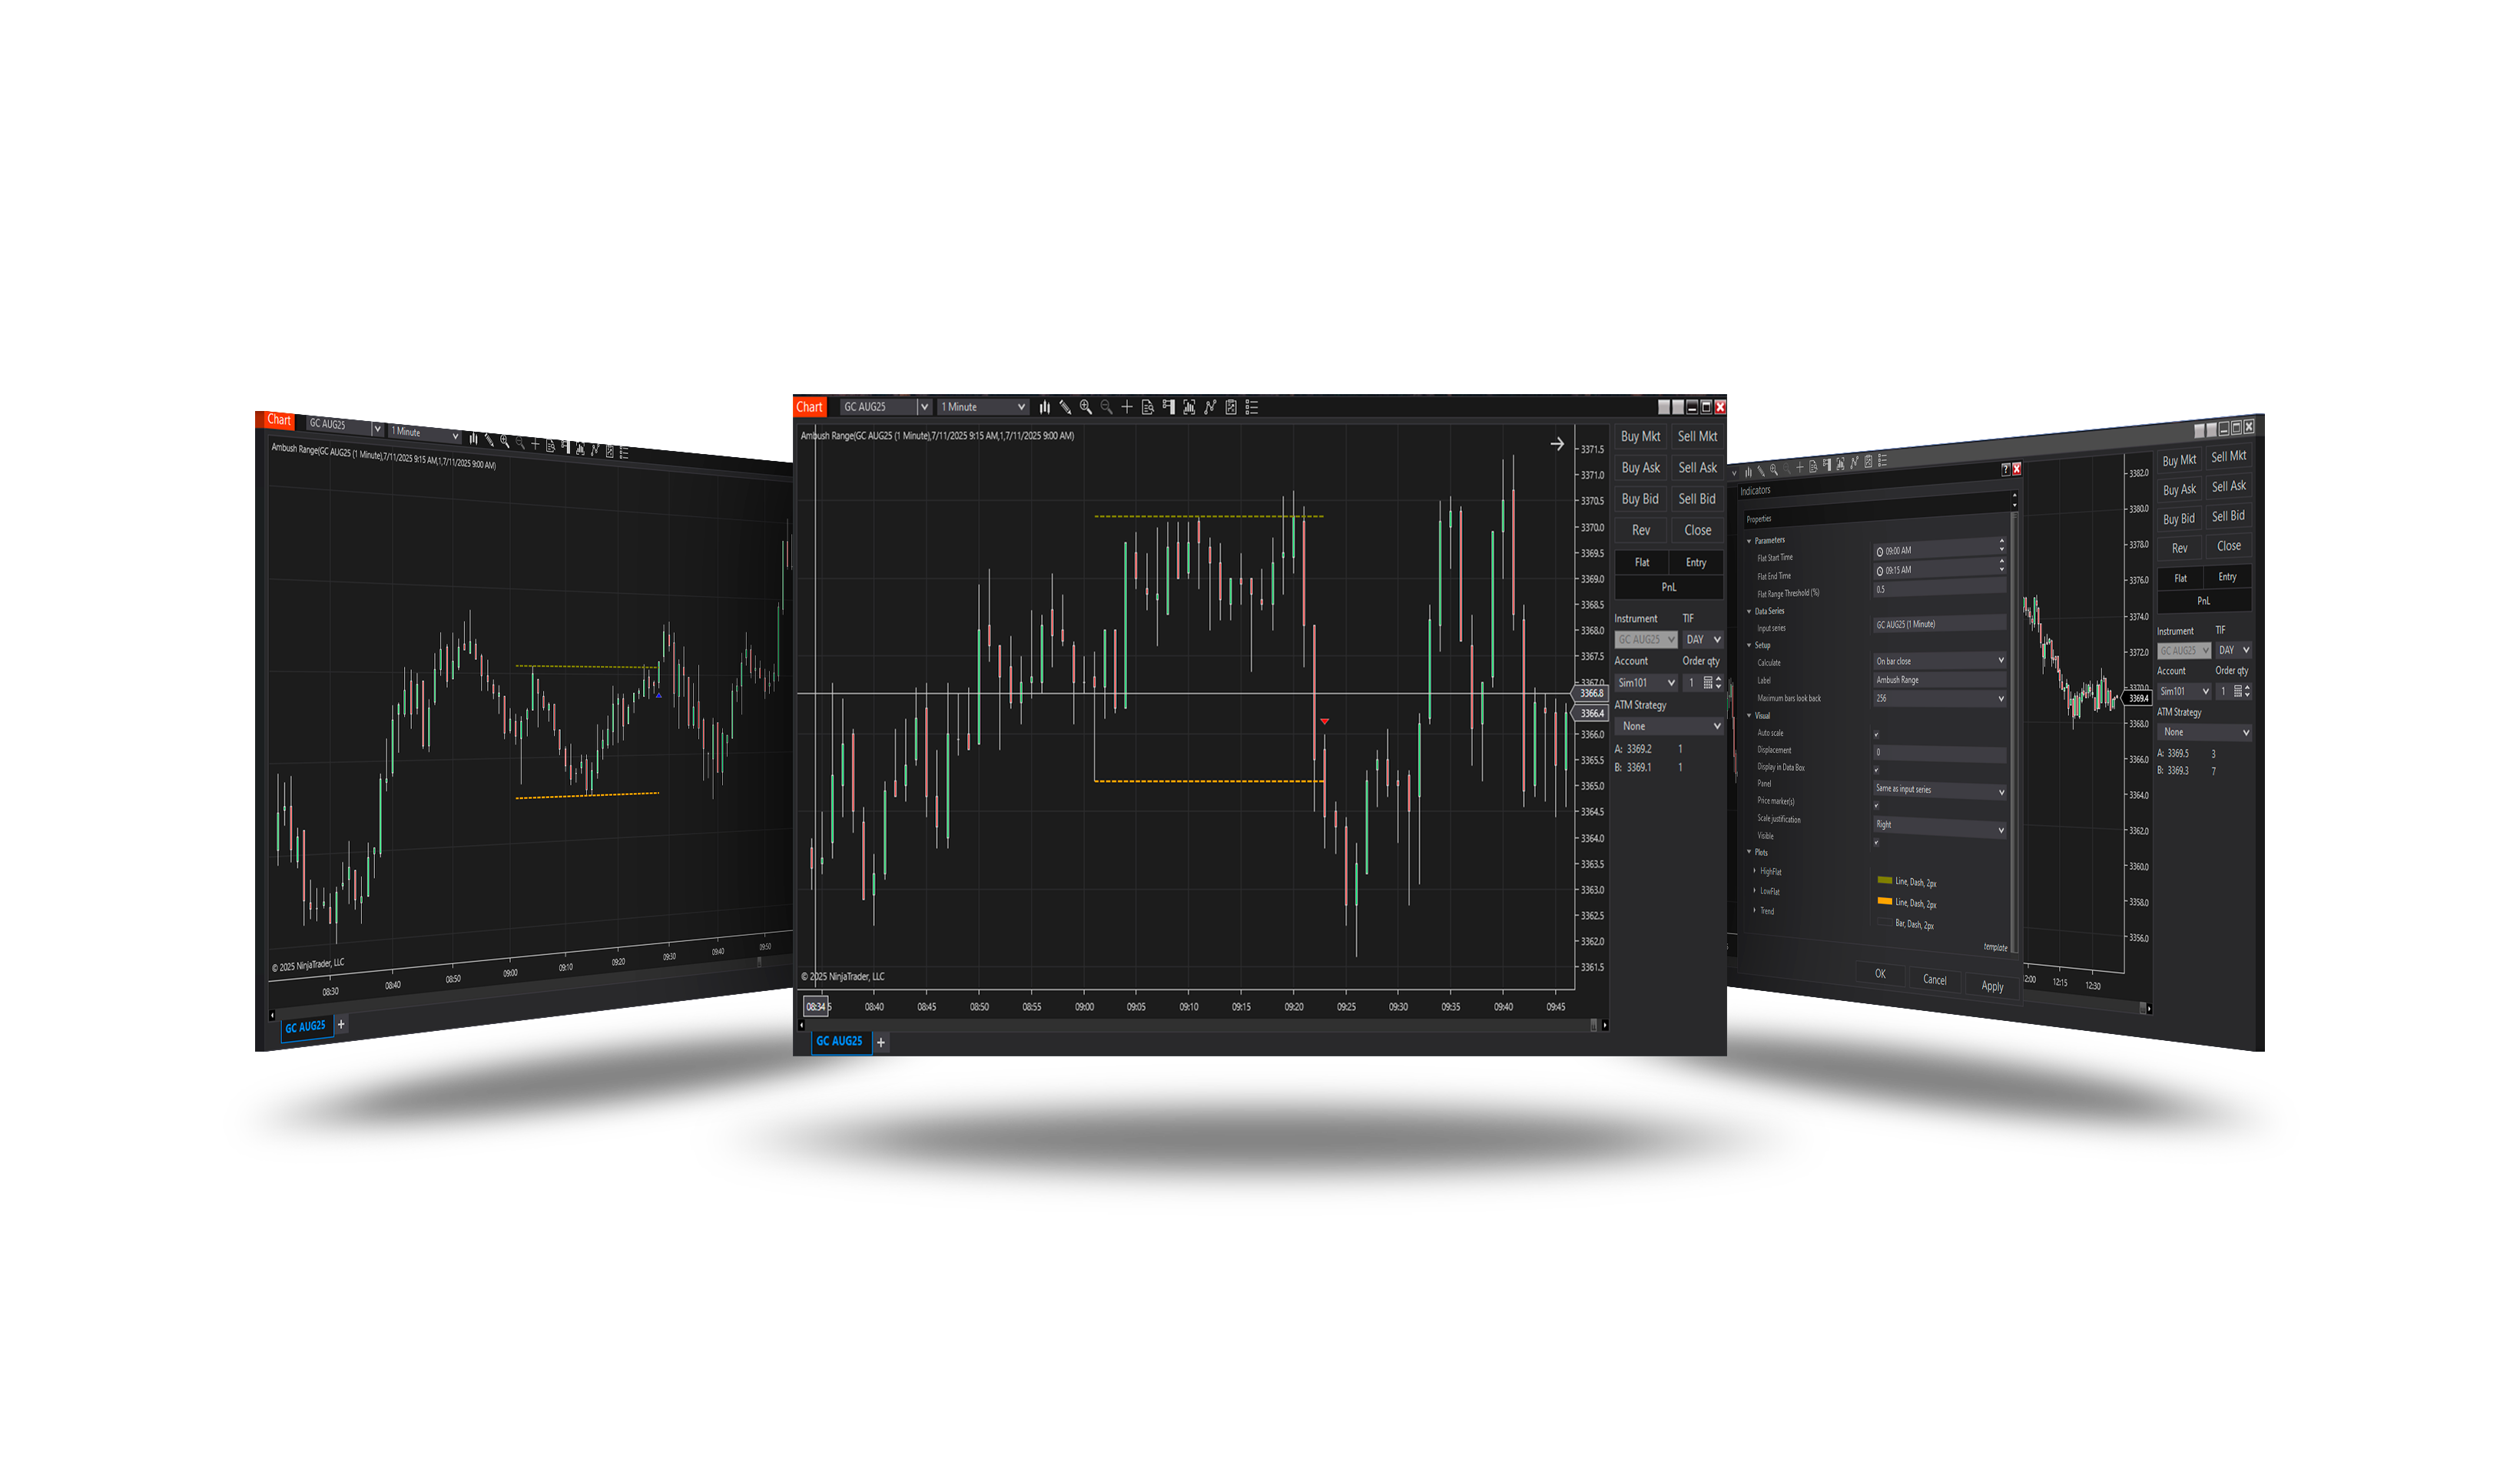The image size is (2520, 1475).
Task: Open the Calculate 'On bar close' dropdown
Action: 1938,661
